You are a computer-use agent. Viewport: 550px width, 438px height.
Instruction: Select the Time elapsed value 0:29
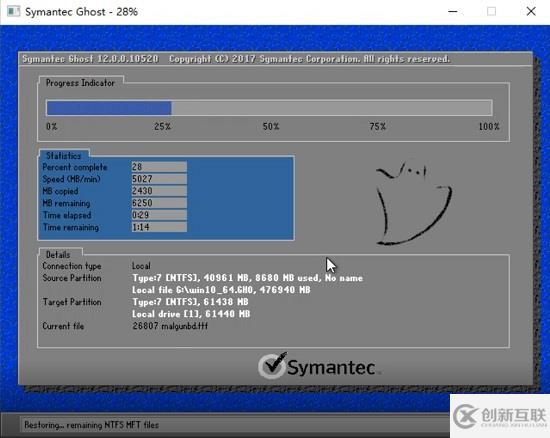tap(159, 215)
